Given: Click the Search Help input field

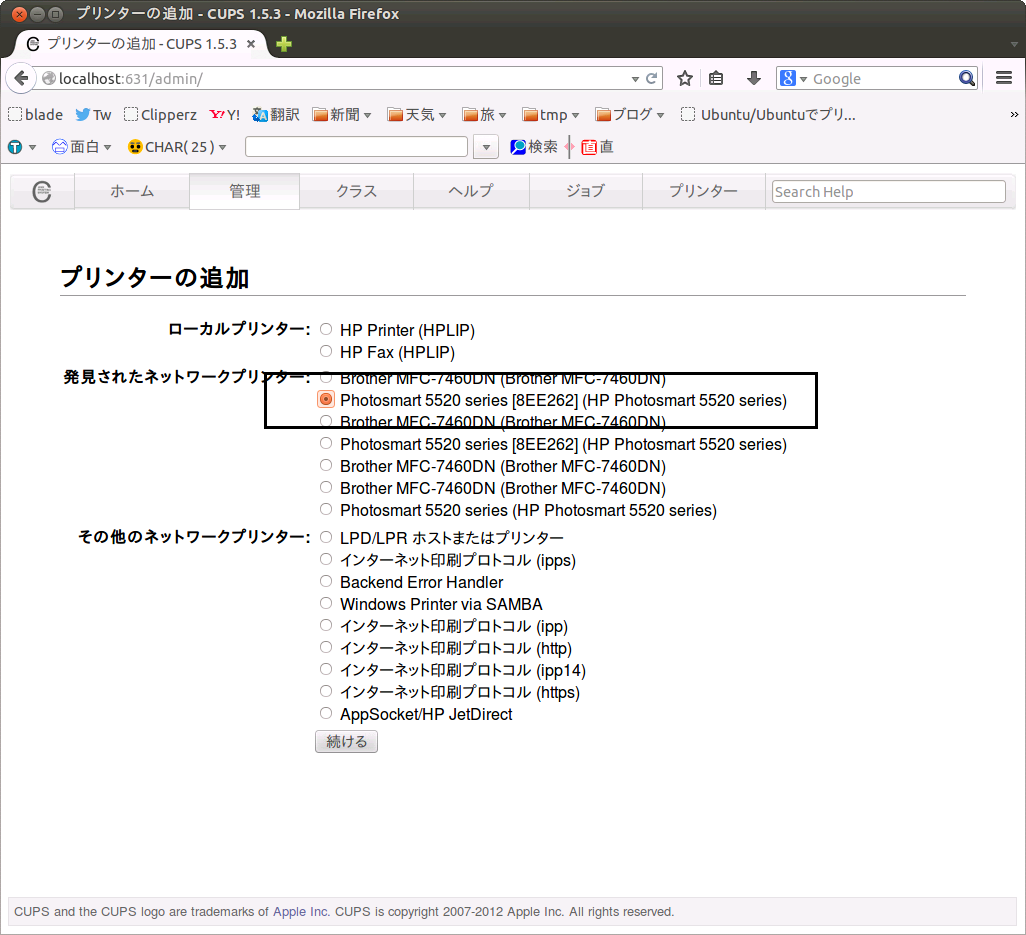Looking at the screenshot, I should (889, 192).
